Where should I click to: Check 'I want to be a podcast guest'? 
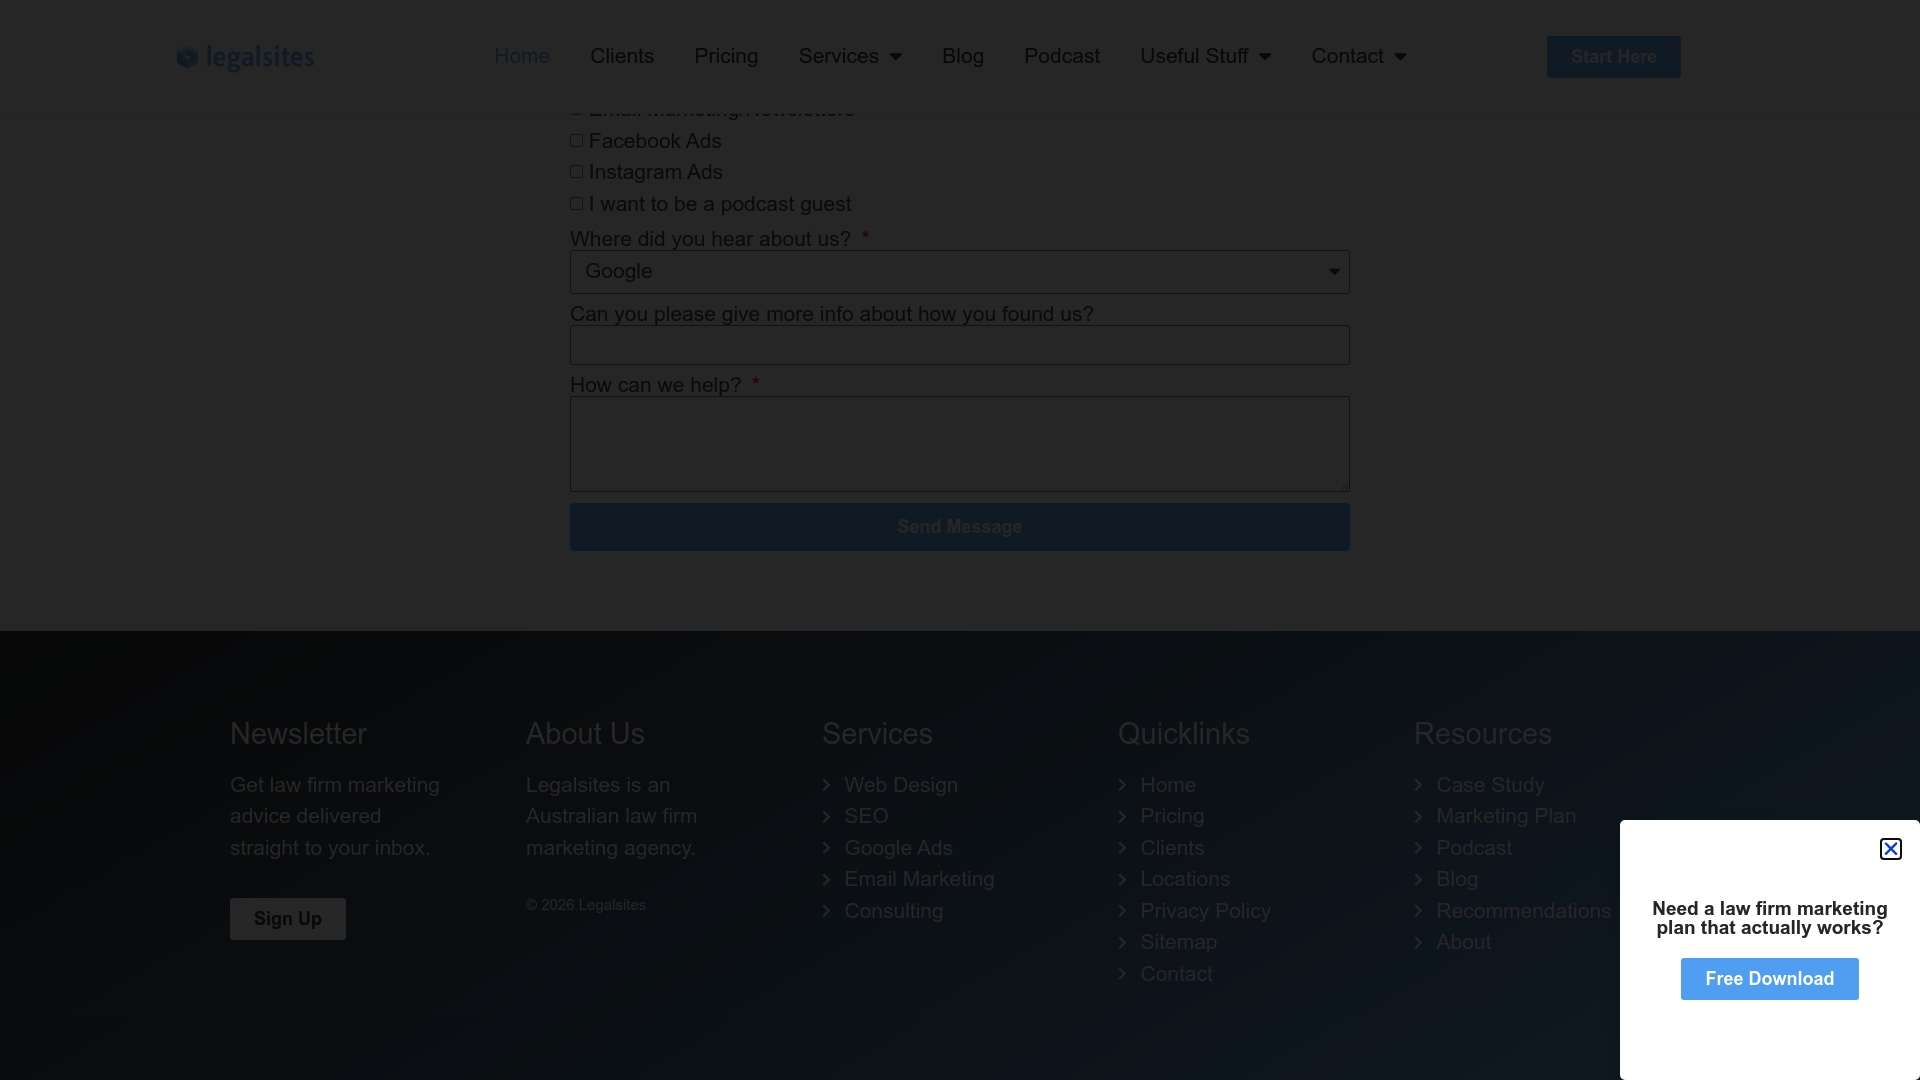(x=576, y=203)
